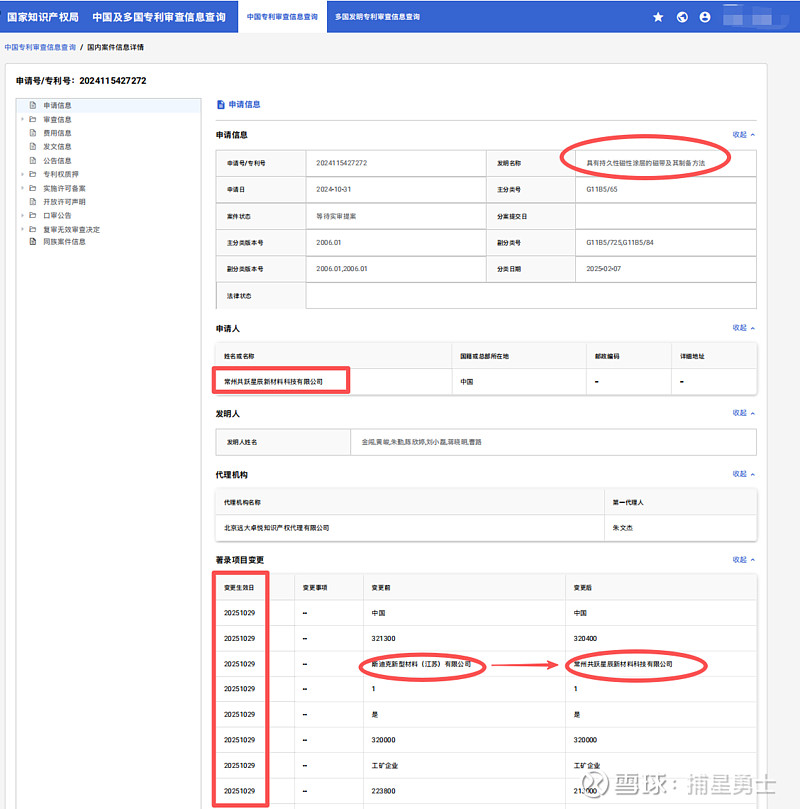The image size is (800, 809).
Task: Click the star favorites icon in header
Action: point(658,17)
